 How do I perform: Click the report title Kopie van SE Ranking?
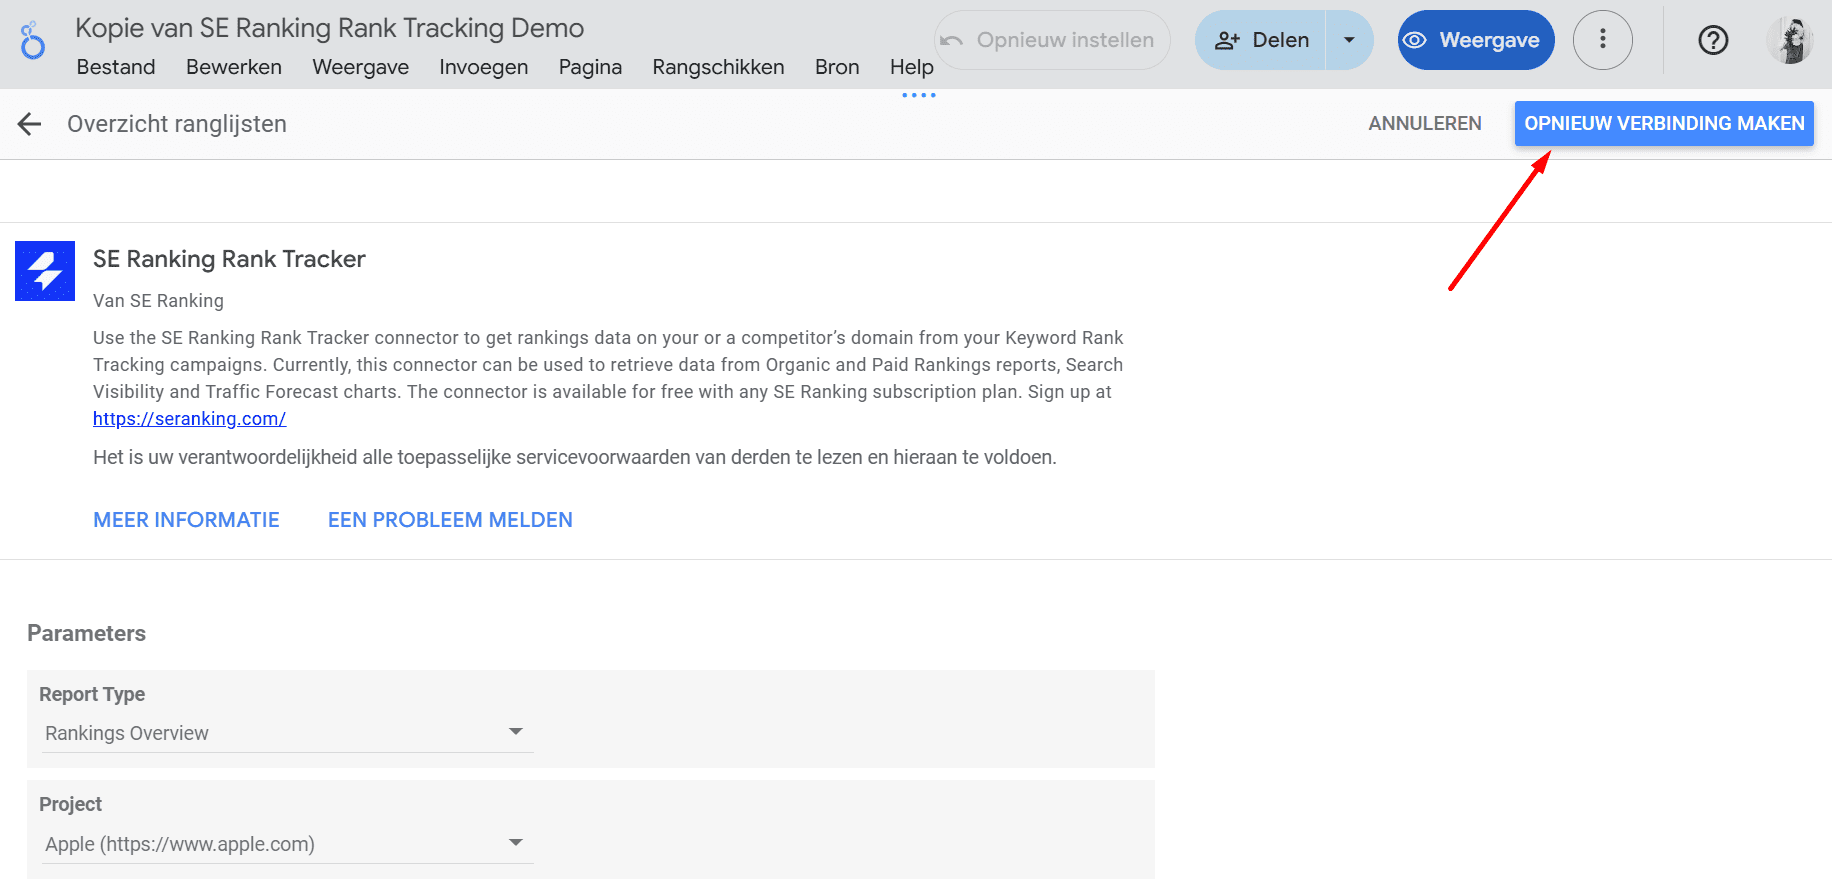tap(330, 28)
